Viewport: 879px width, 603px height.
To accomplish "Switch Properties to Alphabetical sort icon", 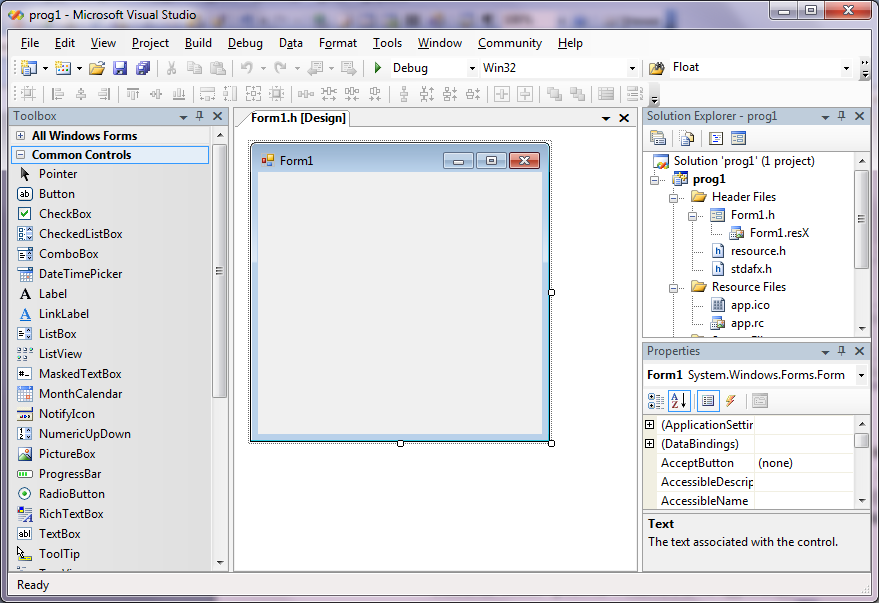I will point(679,401).
